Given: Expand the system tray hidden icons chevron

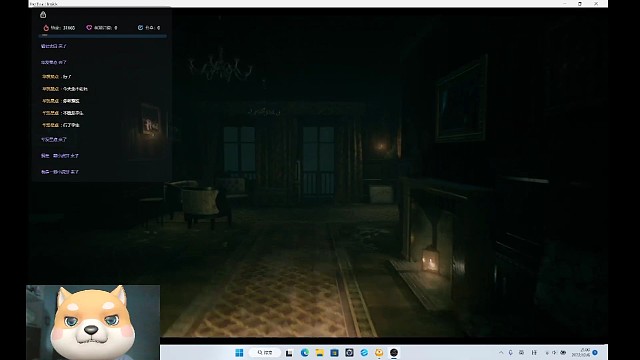Looking at the screenshot, I should coord(501,353).
